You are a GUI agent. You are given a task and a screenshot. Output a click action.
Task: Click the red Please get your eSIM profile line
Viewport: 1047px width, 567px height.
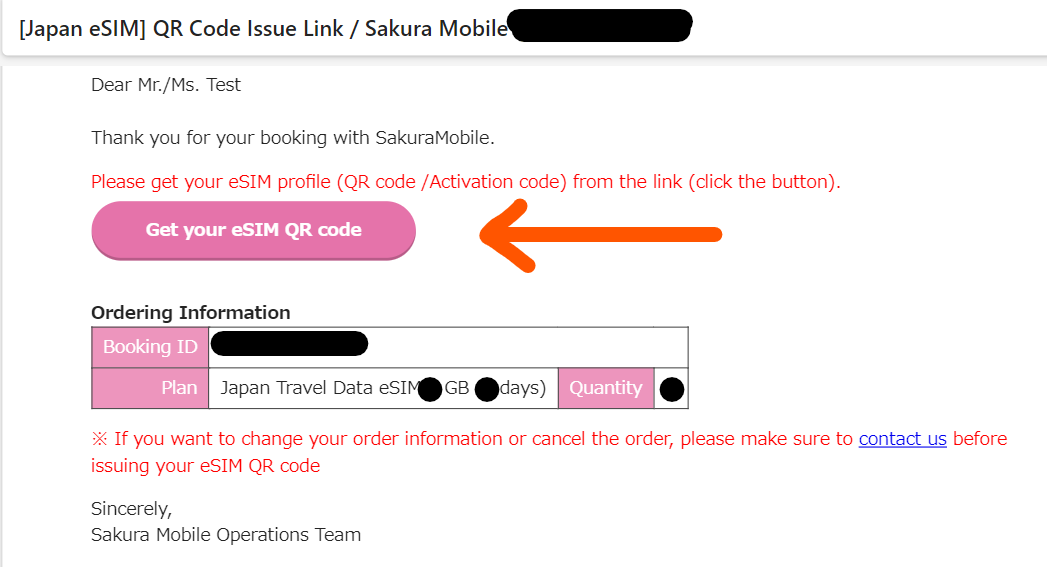tap(465, 182)
